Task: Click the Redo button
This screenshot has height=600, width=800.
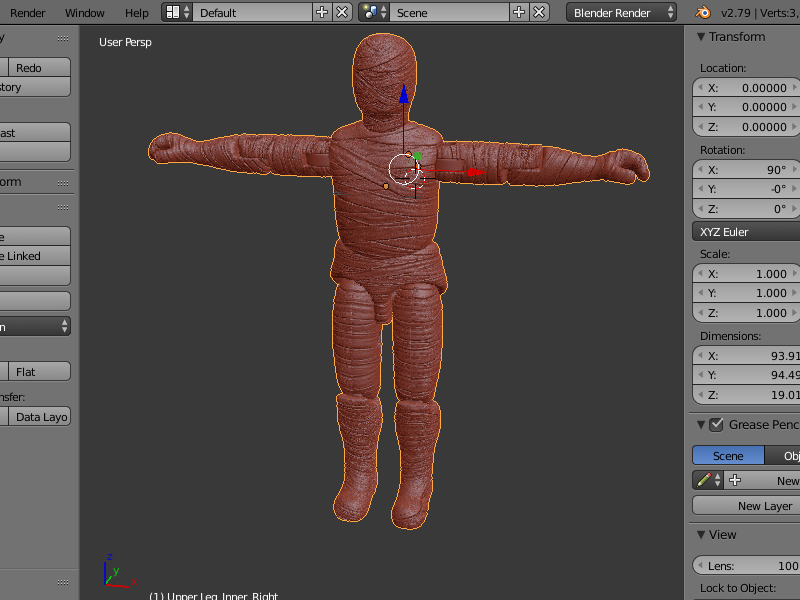Action: (x=30, y=68)
